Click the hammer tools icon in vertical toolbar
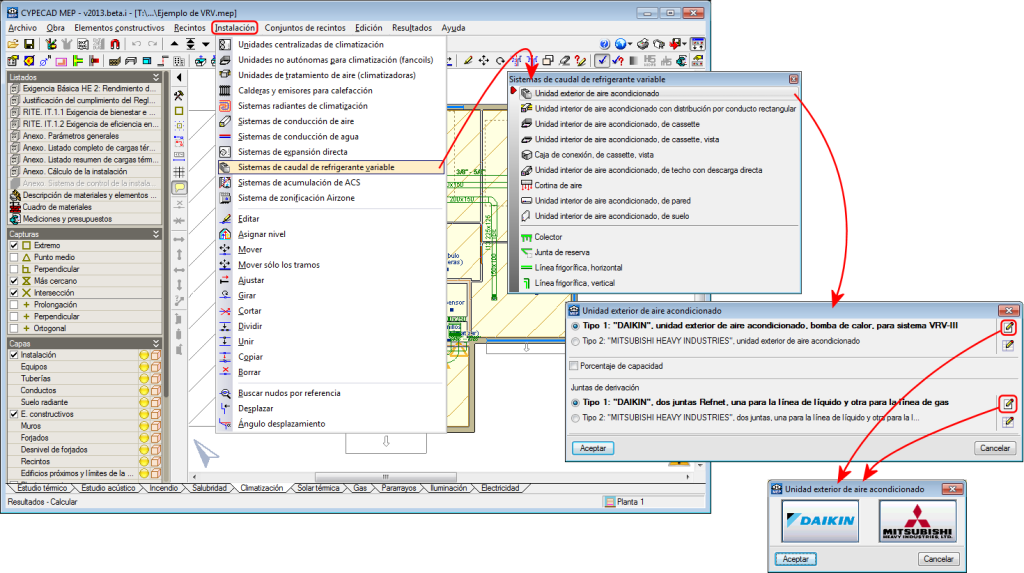The image size is (1024, 573). pyautogui.click(x=179, y=95)
